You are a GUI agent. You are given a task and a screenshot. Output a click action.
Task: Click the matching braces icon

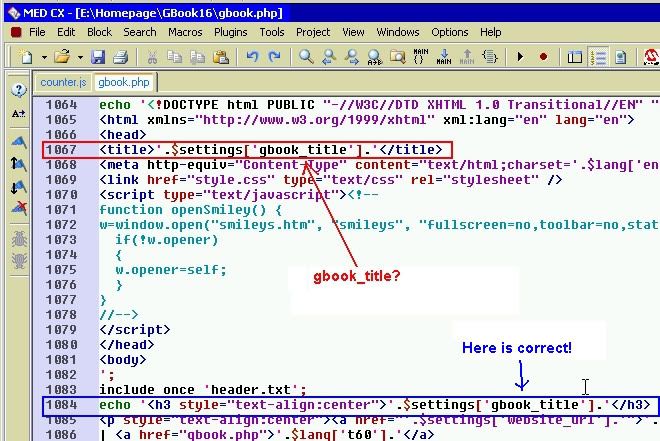(490, 56)
